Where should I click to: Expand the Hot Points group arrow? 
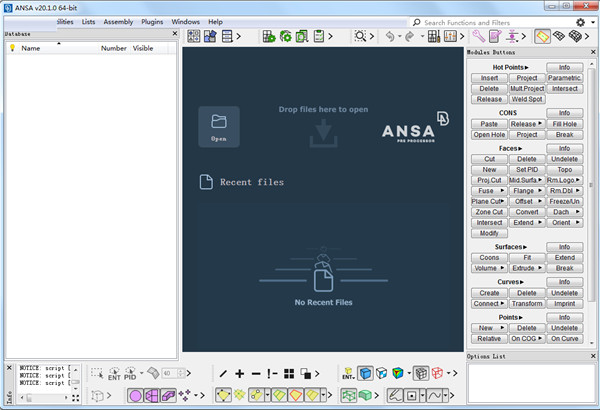coord(527,67)
